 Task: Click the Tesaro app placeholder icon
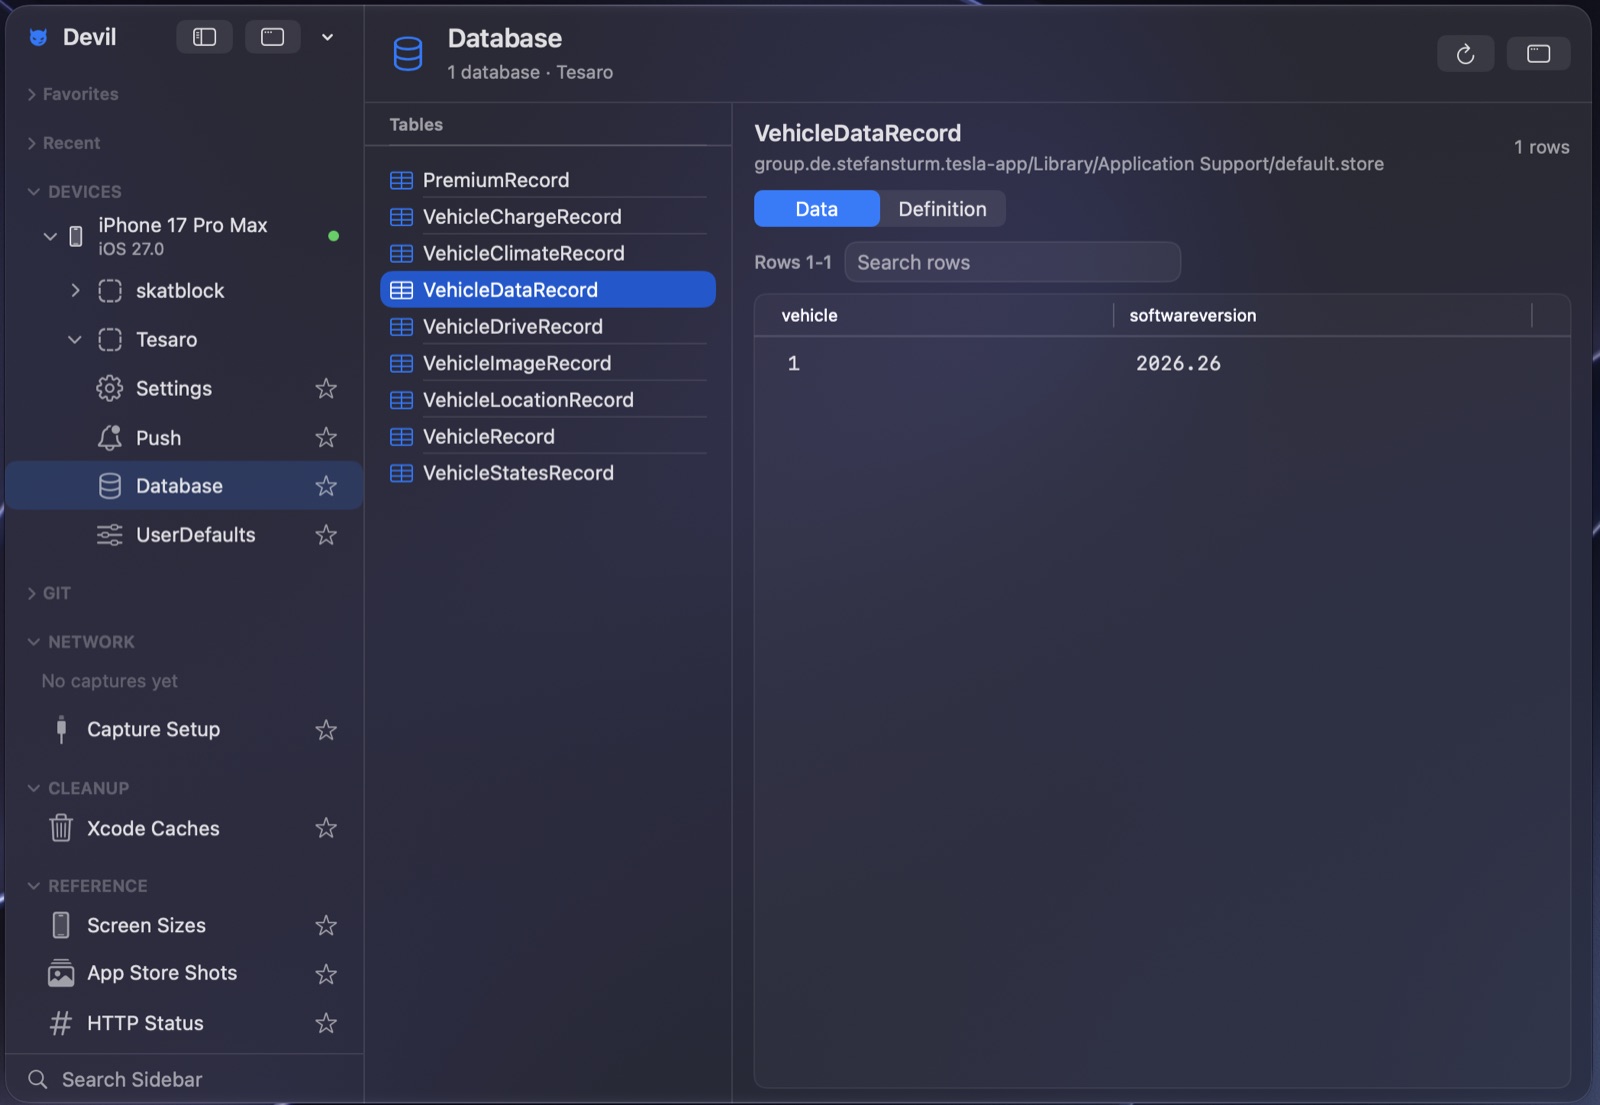point(109,340)
